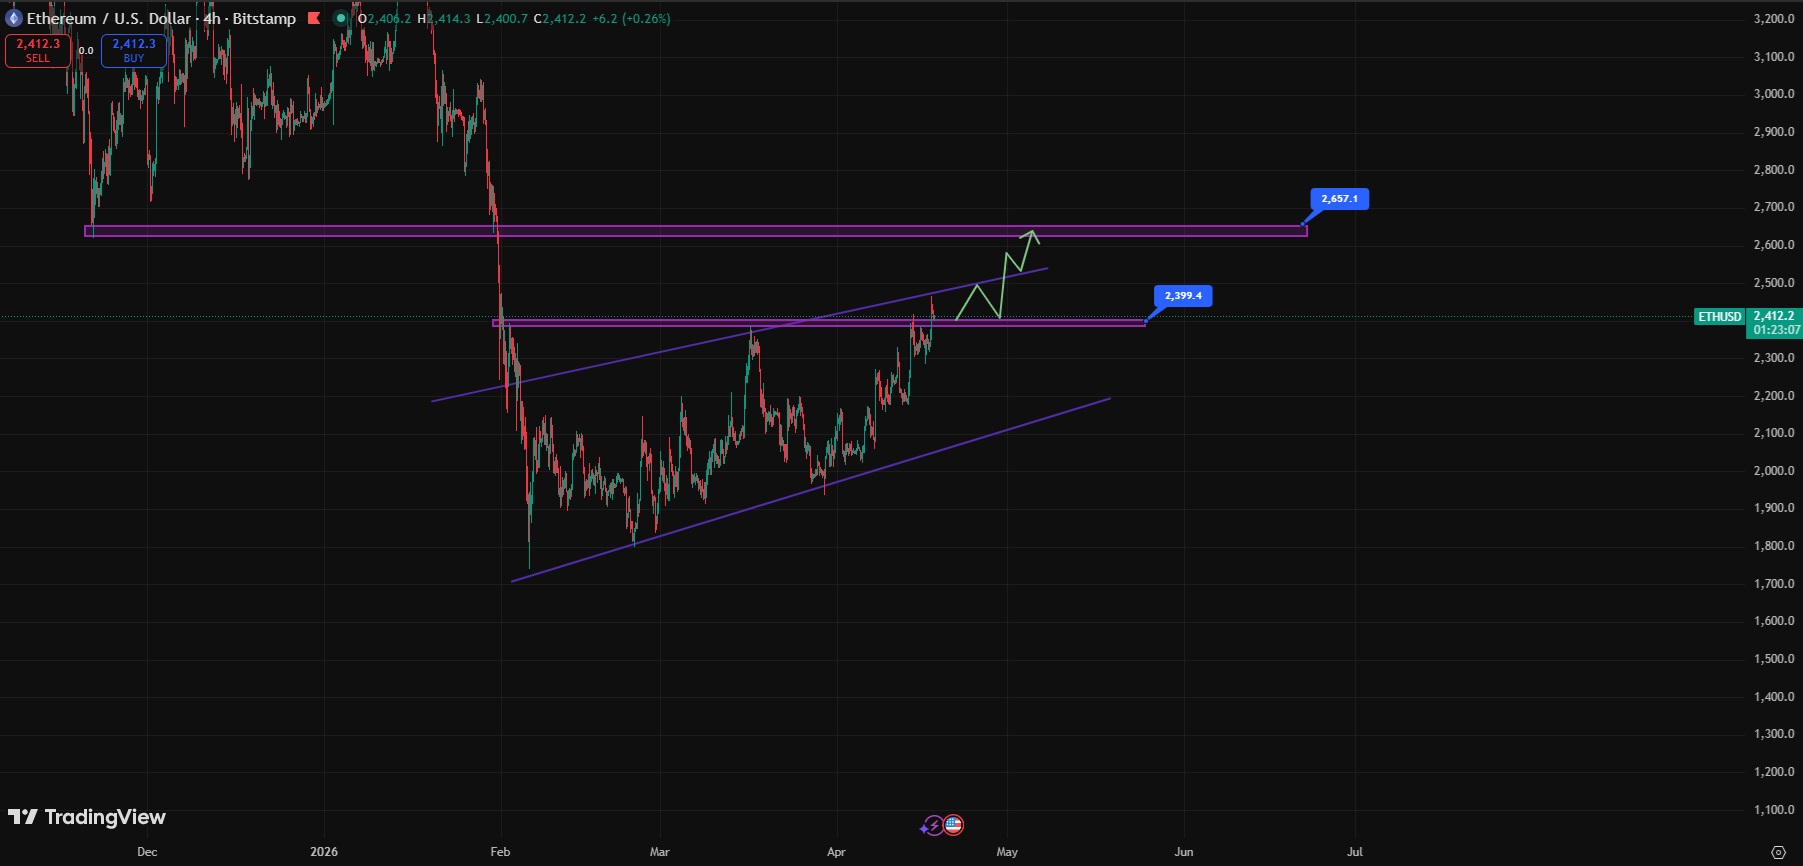Screen dimensions: 1803x866
Task: Open the purple lightning event marker
Action: tap(933, 825)
